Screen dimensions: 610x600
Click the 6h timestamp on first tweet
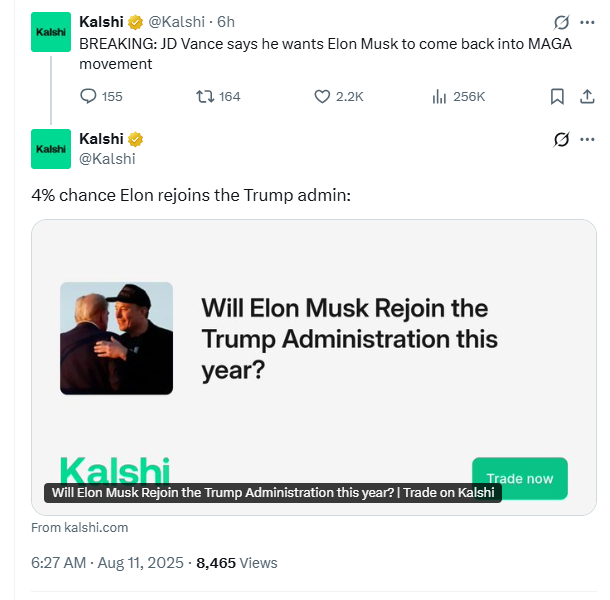[x=226, y=22]
